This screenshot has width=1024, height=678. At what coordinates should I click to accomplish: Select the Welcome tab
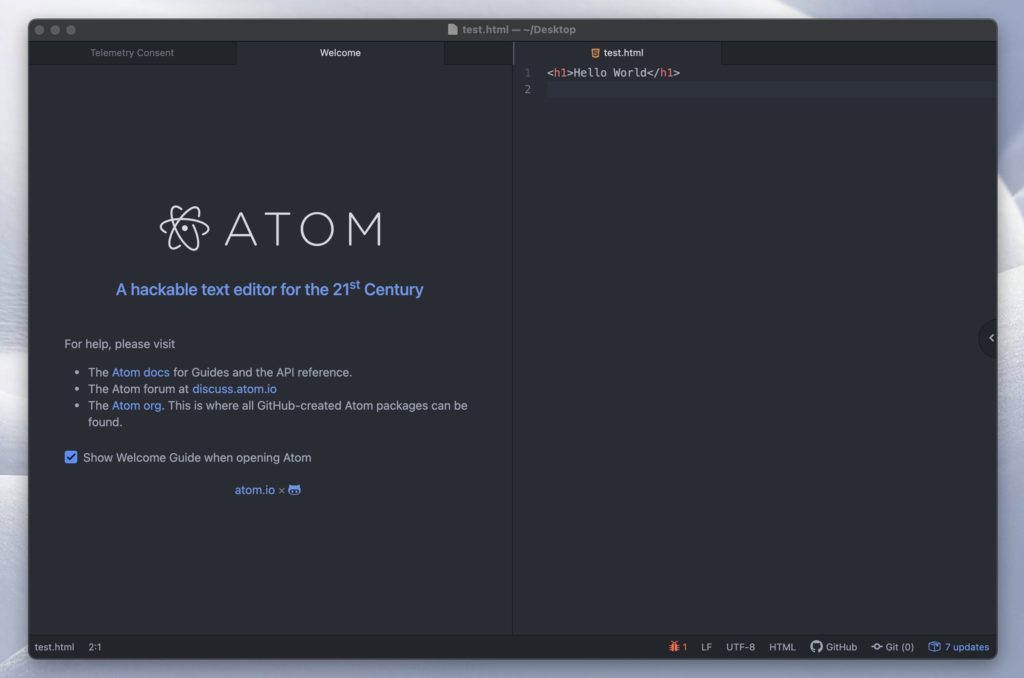pos(340,53)
